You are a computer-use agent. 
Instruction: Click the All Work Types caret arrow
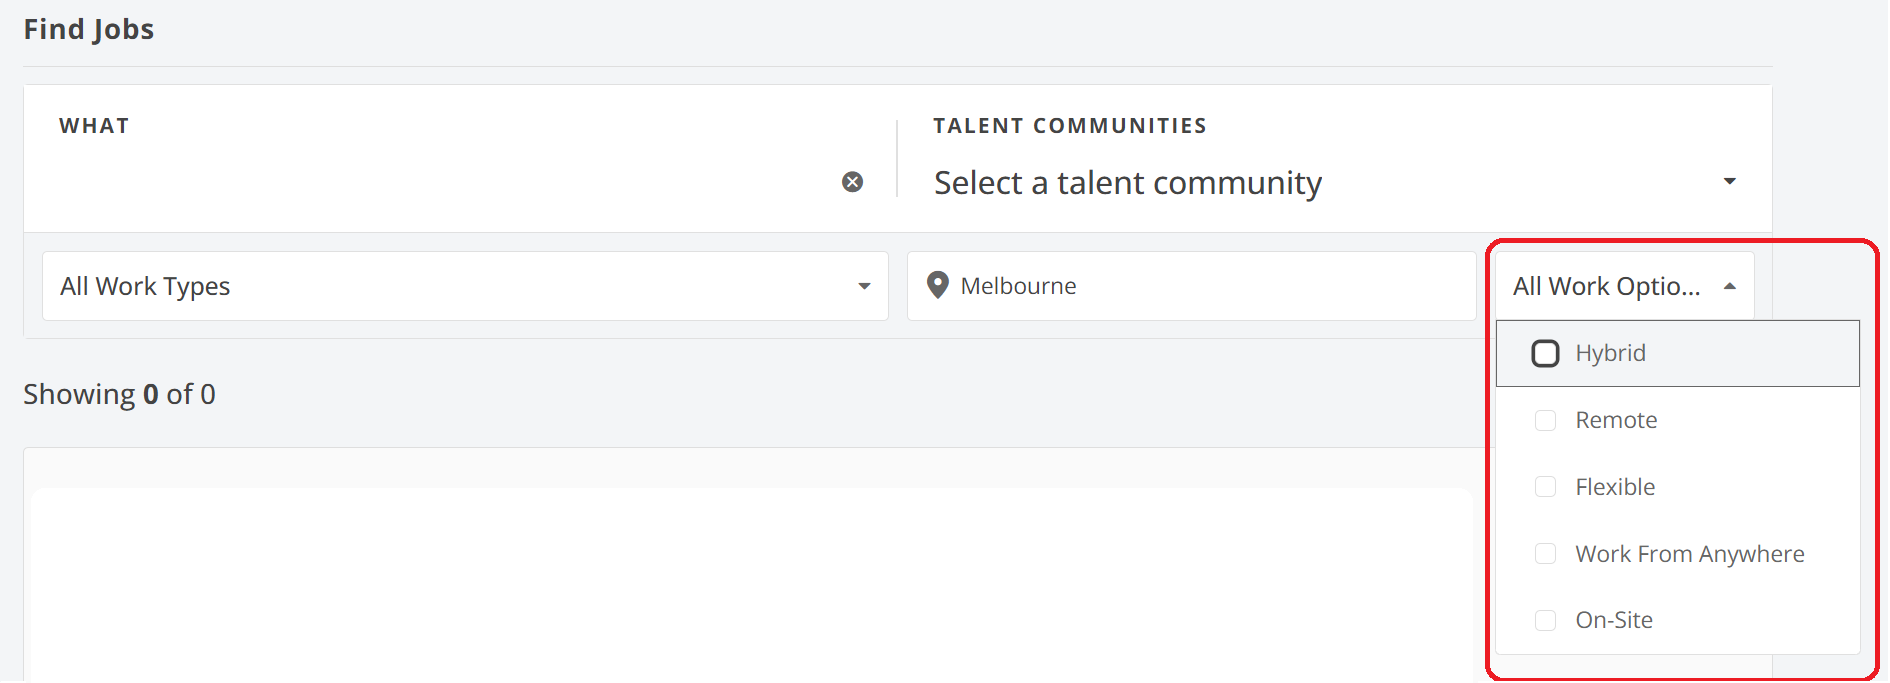[x=864, y=286]
